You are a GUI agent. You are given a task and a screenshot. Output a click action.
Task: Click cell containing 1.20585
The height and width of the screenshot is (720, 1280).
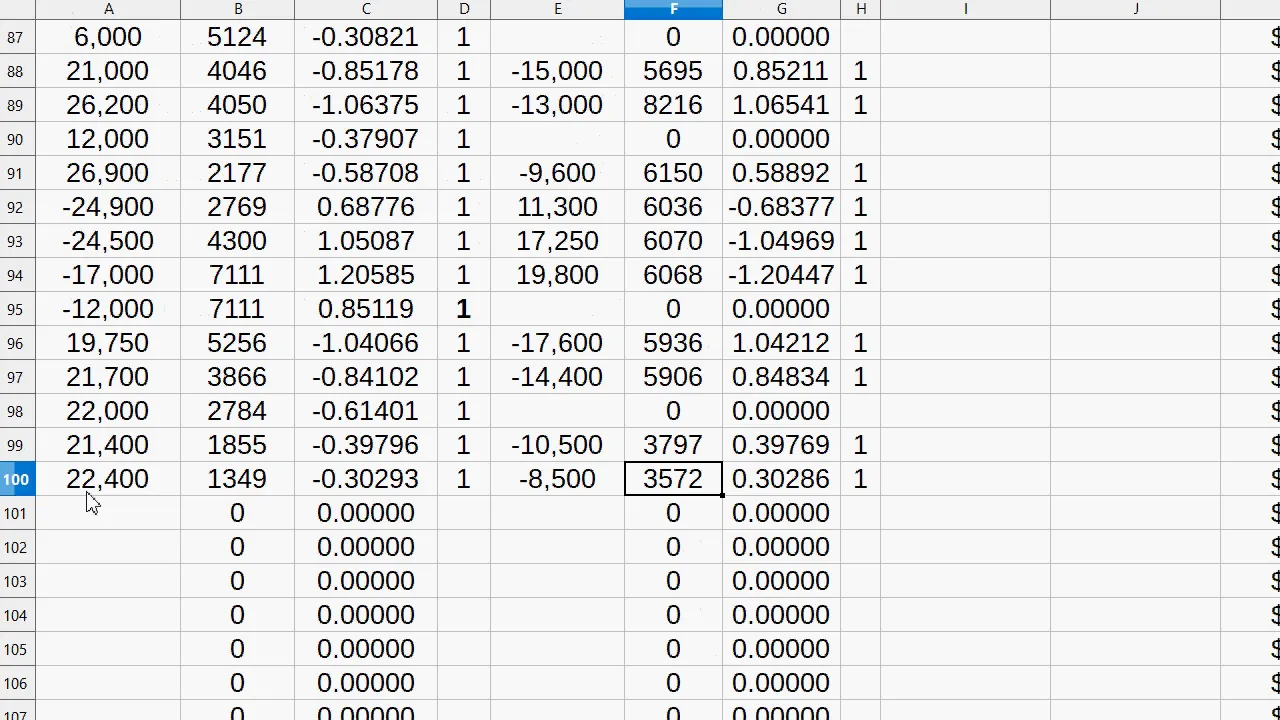coord(366,275)
